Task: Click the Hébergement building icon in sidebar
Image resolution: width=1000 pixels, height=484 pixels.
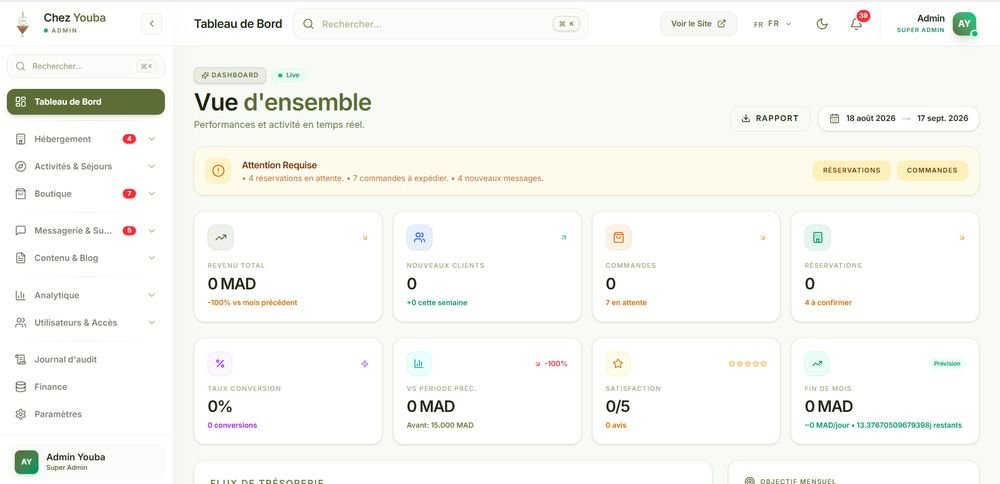Action: [20, 139]
